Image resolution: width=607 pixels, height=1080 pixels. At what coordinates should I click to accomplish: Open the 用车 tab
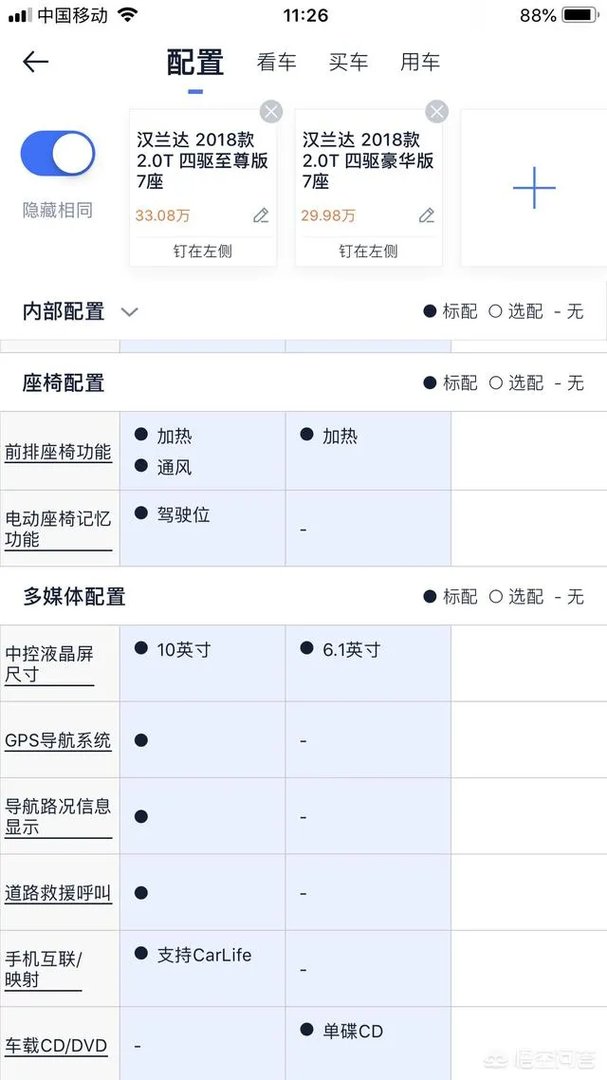(420, 62)
